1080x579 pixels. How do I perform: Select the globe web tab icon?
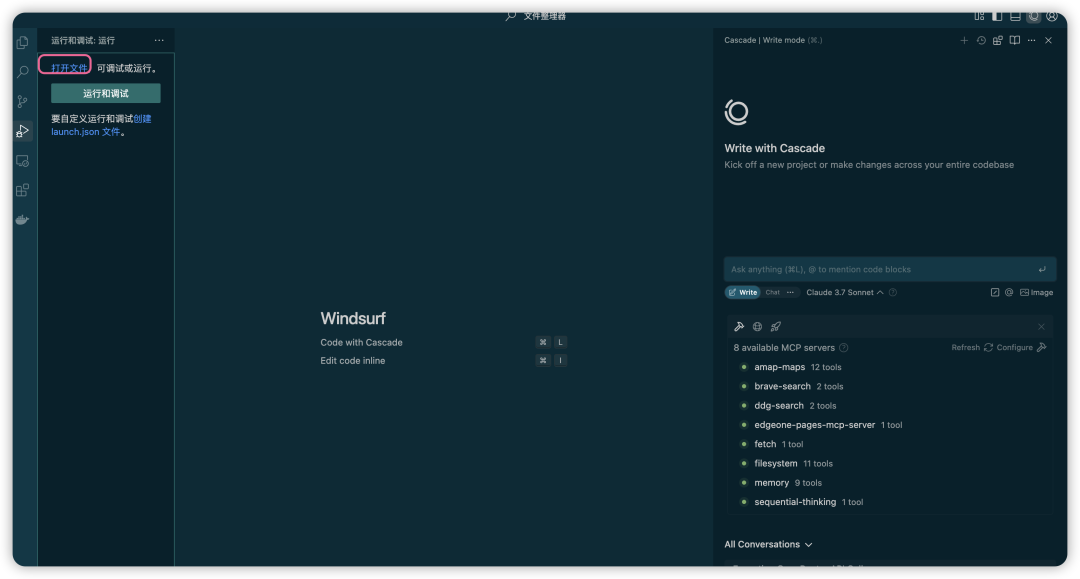[x=758, y=326]
